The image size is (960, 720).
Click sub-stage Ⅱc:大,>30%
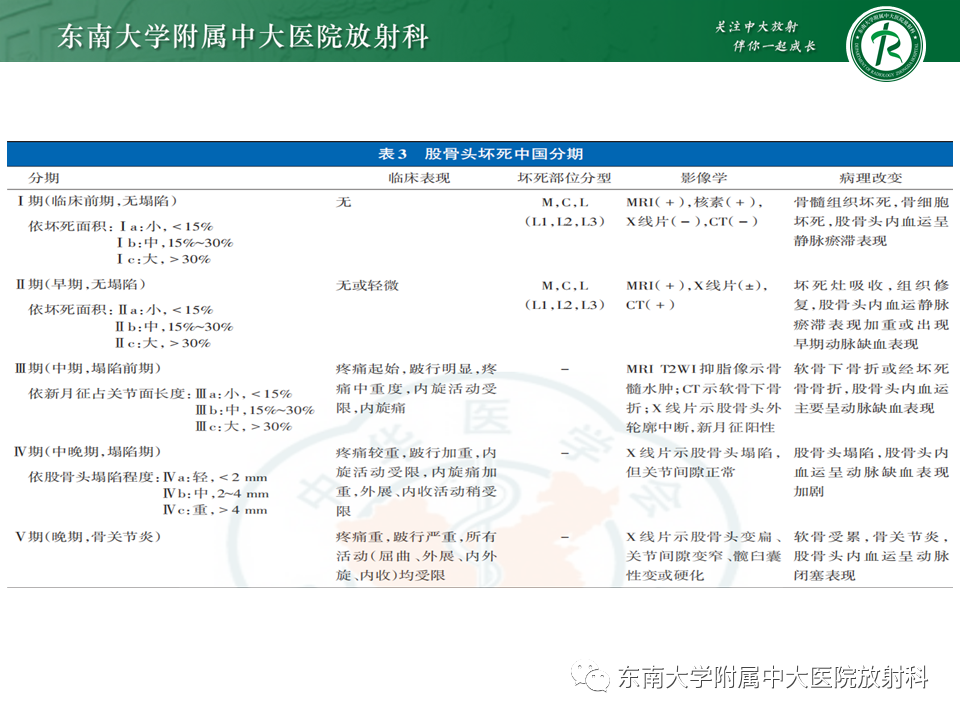tap(163, 343)
